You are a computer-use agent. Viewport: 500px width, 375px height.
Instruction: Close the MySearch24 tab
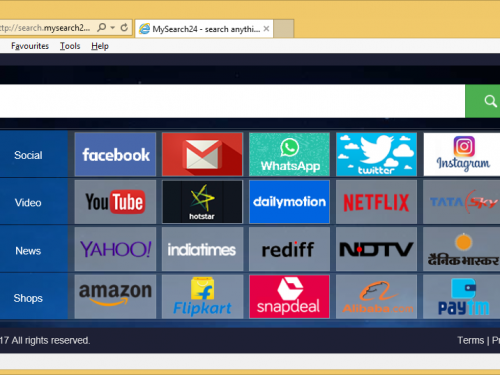click(x=266, y=29)
